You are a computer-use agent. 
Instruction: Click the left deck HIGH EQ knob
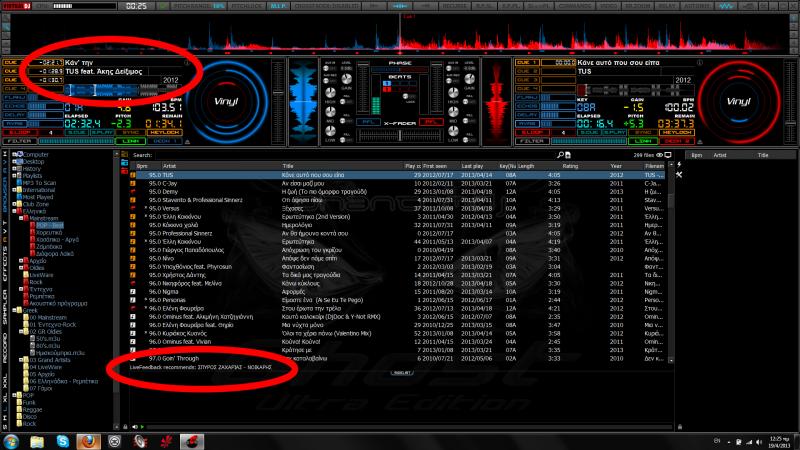pyautogui.click(x=330, y=93)
